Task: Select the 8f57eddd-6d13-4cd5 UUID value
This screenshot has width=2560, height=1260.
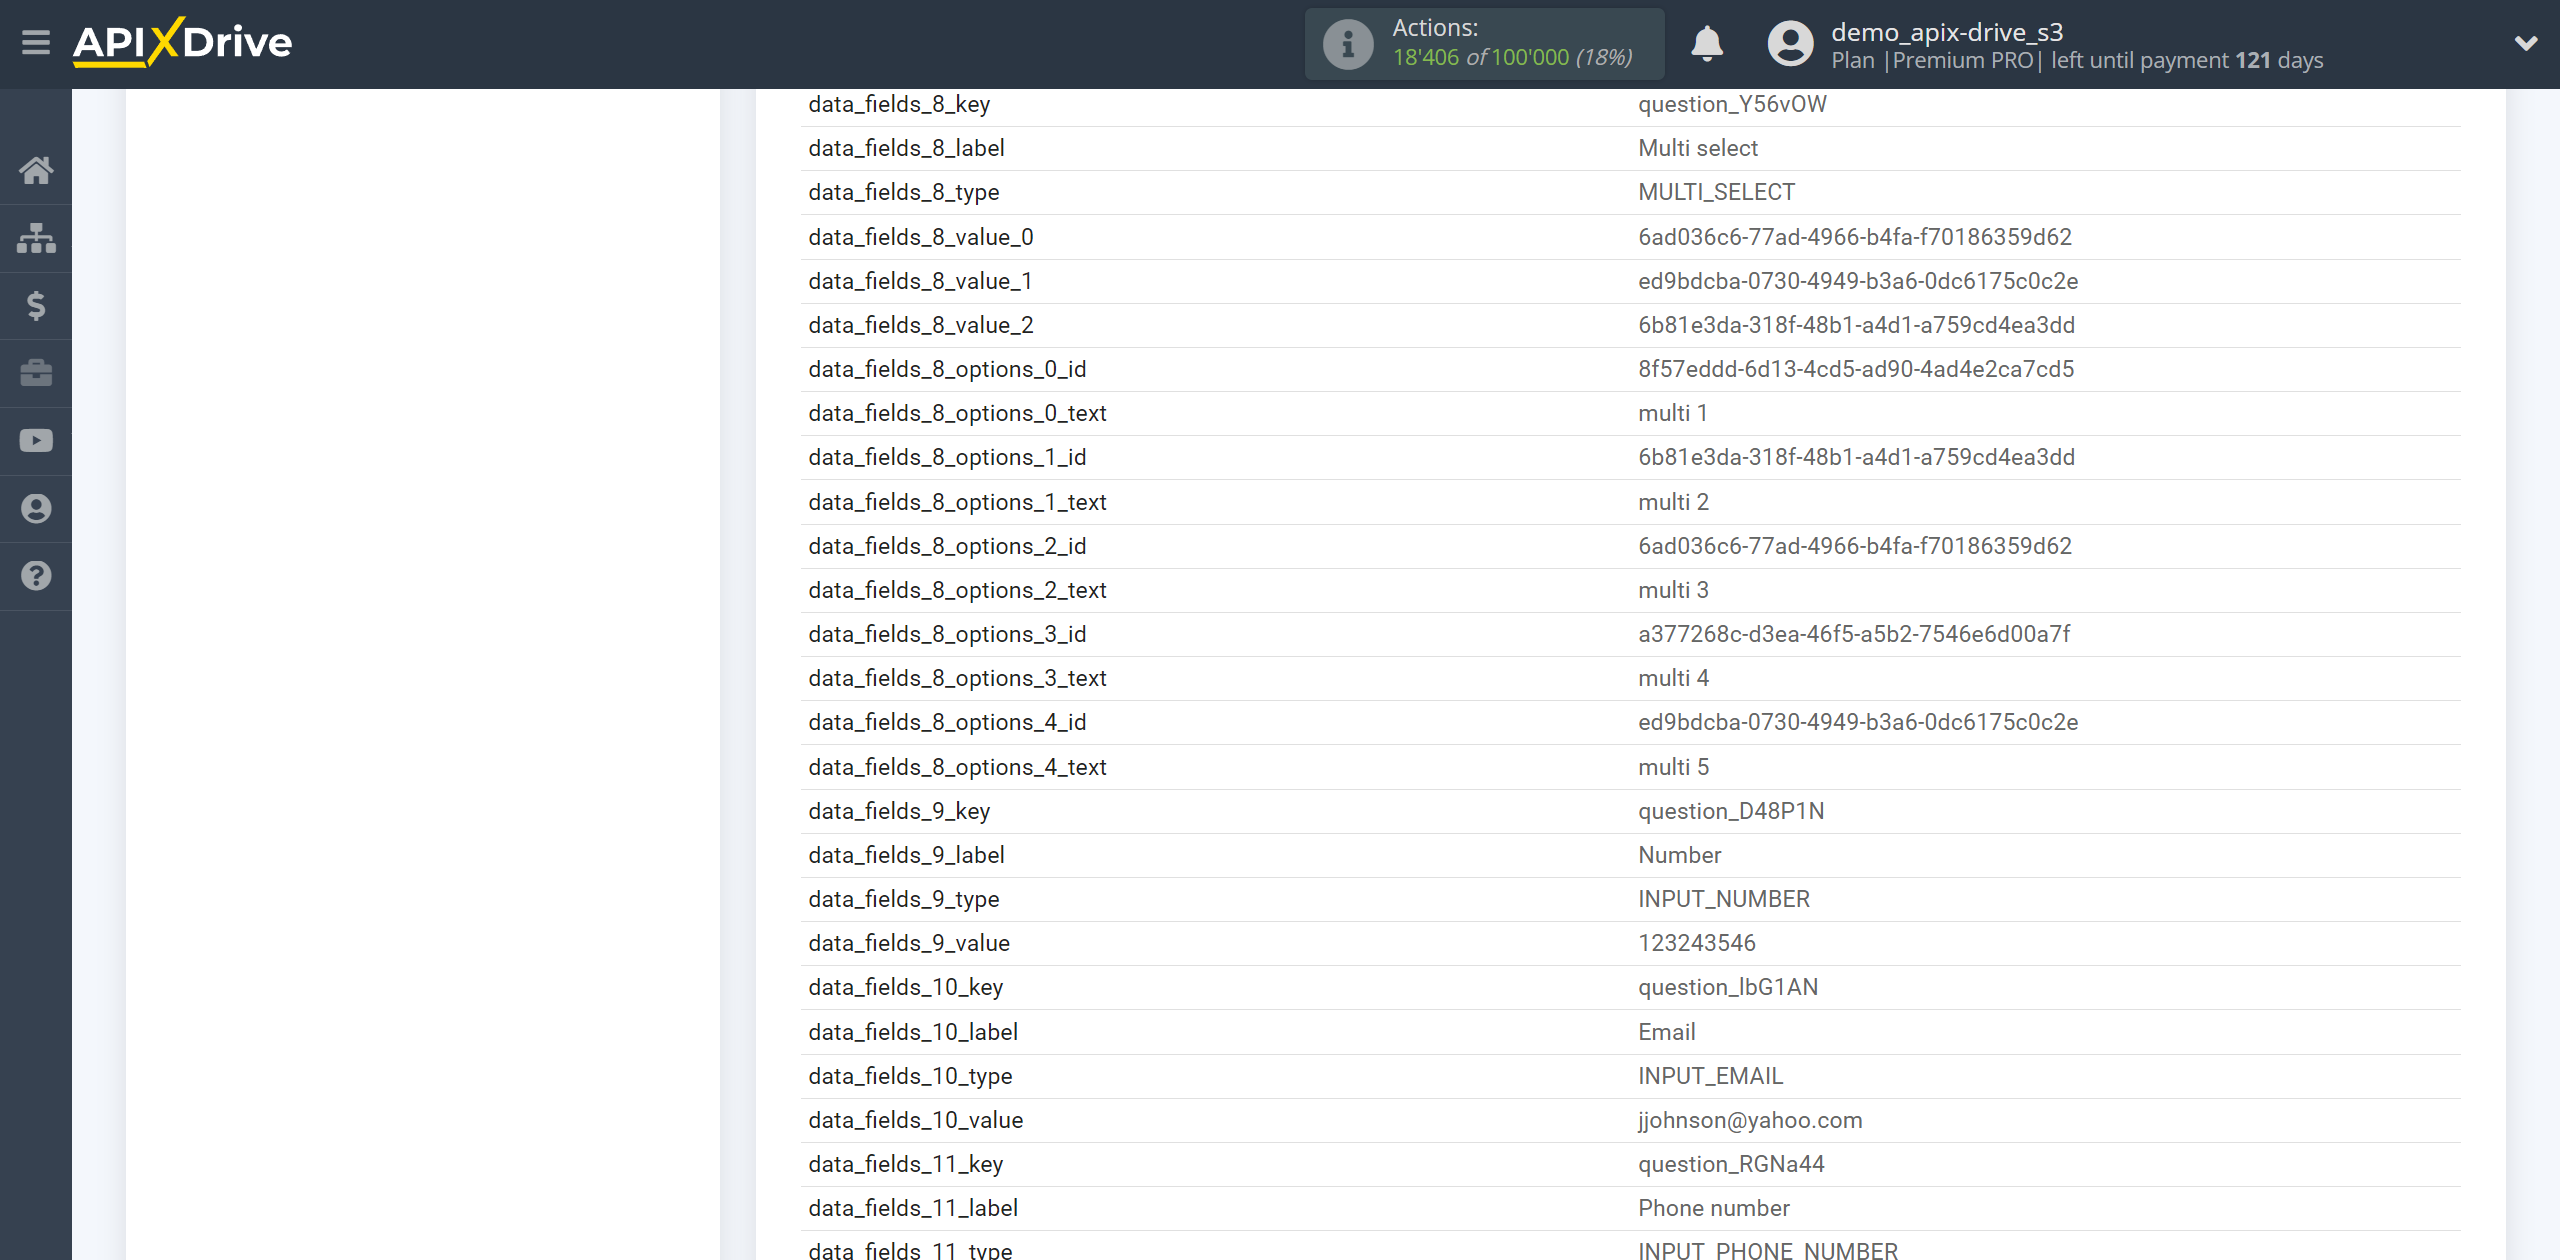Action: pyautogui.click(x=1856, y=369)
